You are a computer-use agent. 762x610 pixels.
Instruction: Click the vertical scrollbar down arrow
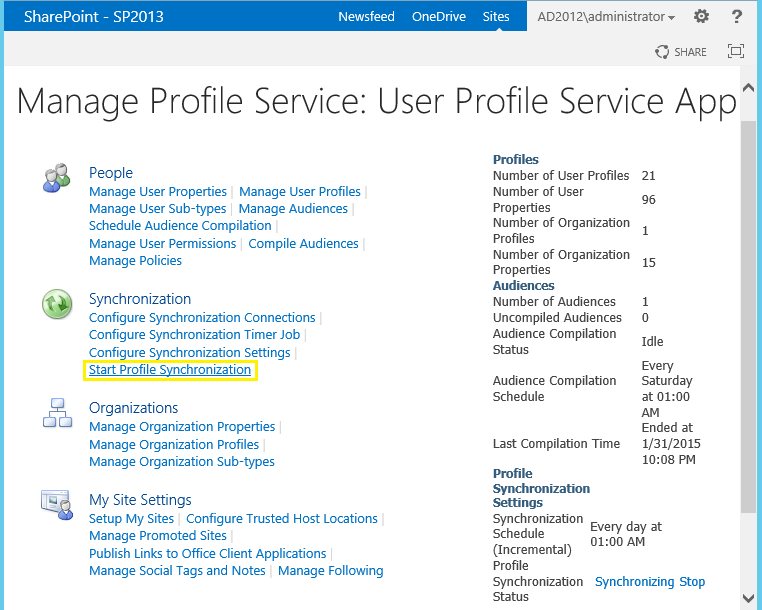pyautogui.click(x=749, y=600)
